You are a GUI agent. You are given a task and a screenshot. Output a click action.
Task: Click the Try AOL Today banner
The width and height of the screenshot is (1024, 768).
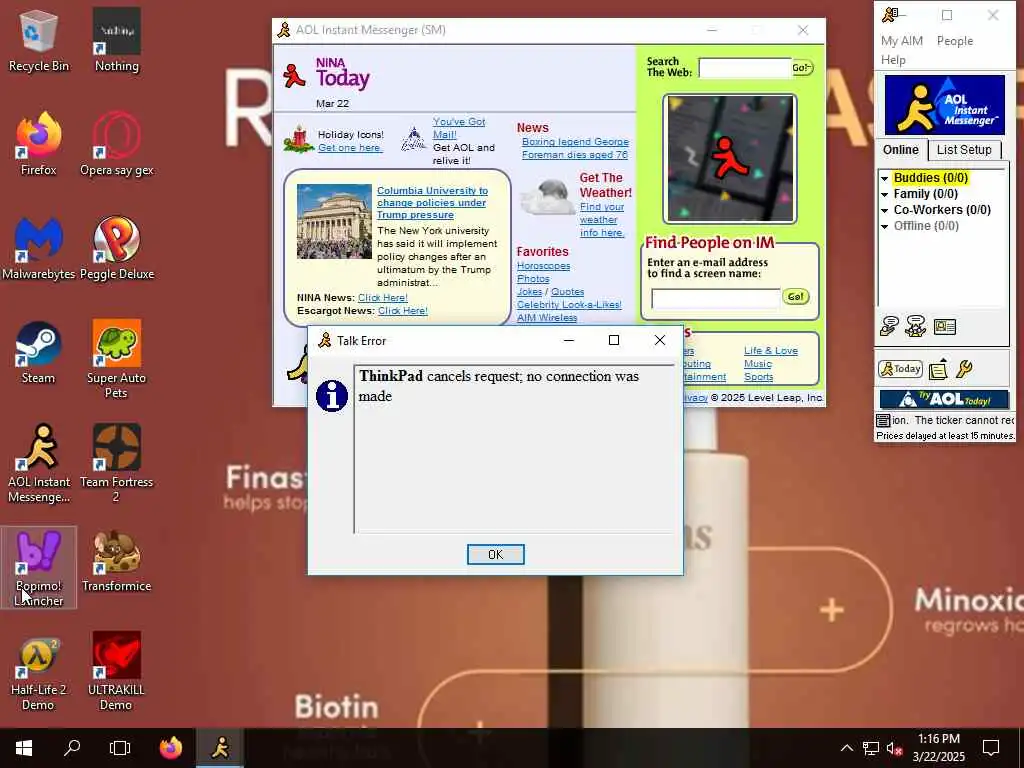pyautogui.click(x=944, y=399)
